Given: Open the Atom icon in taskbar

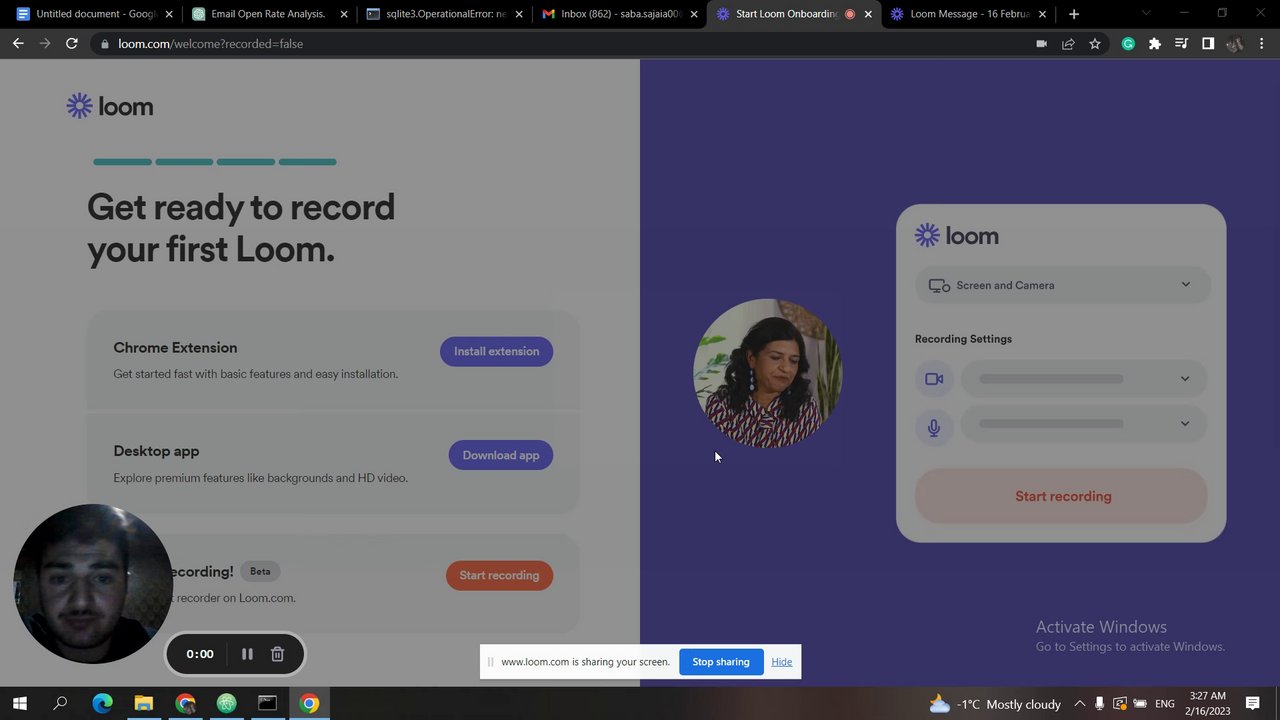Looking at the screenshot, I should [x=226, y=704].
